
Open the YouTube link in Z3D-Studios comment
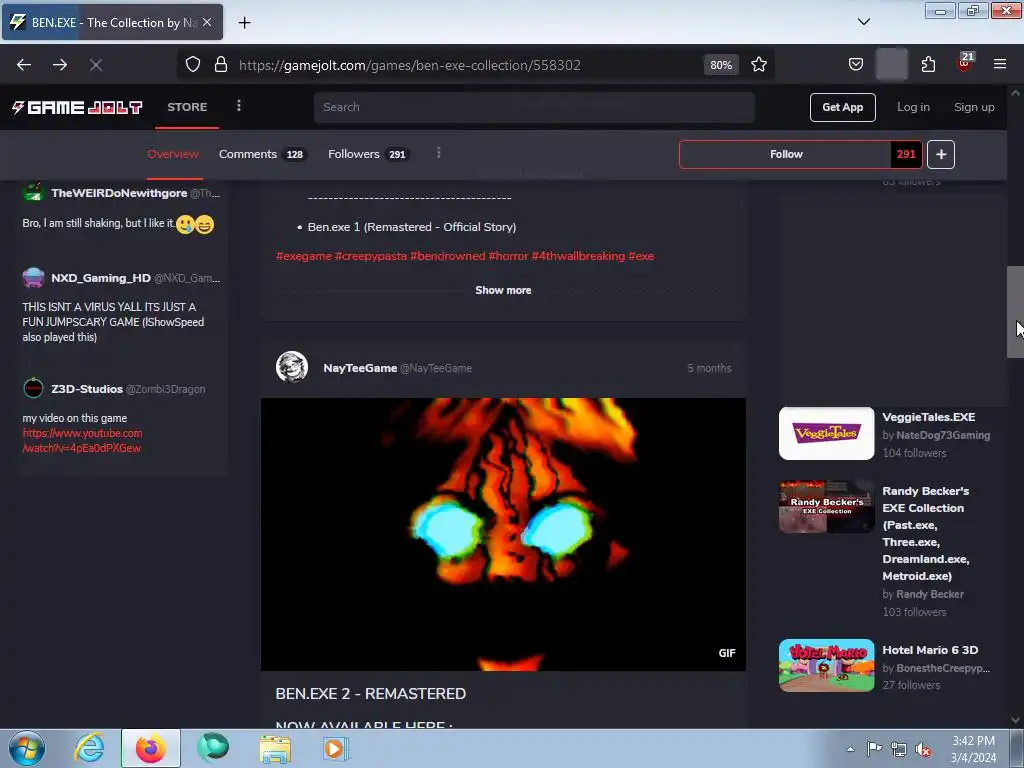click(x=82, y=441)
